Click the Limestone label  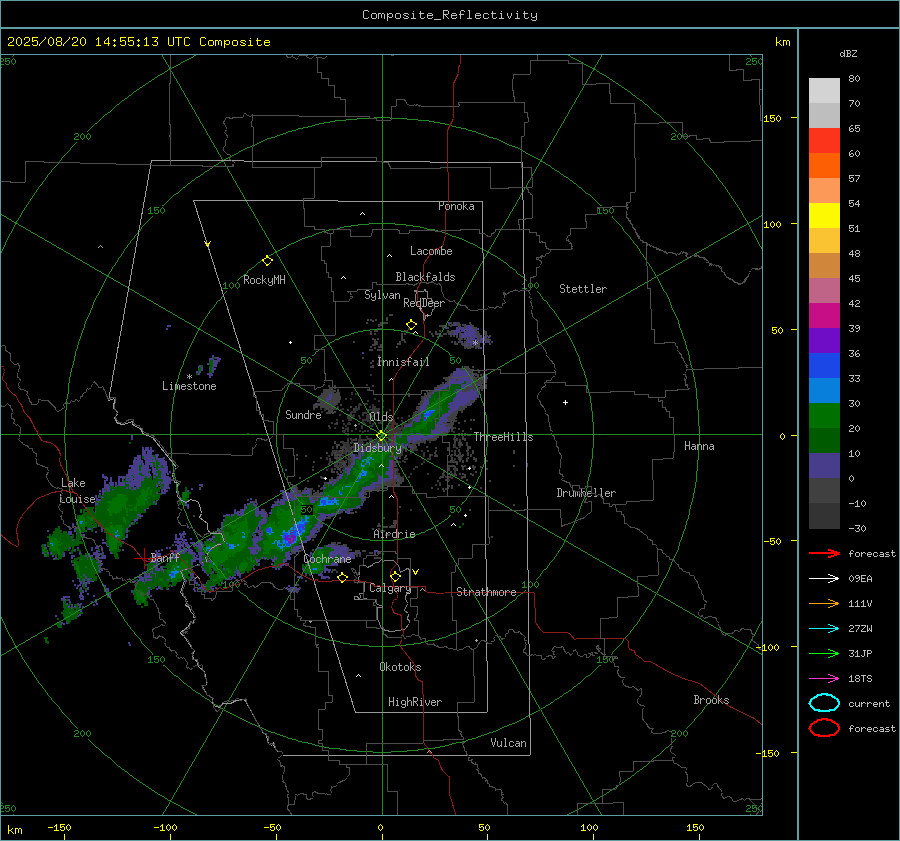[189, 386]
